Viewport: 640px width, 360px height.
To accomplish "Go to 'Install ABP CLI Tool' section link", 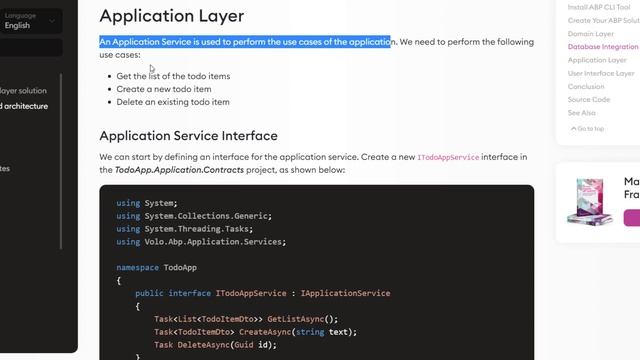I will [x=599, y=7].
